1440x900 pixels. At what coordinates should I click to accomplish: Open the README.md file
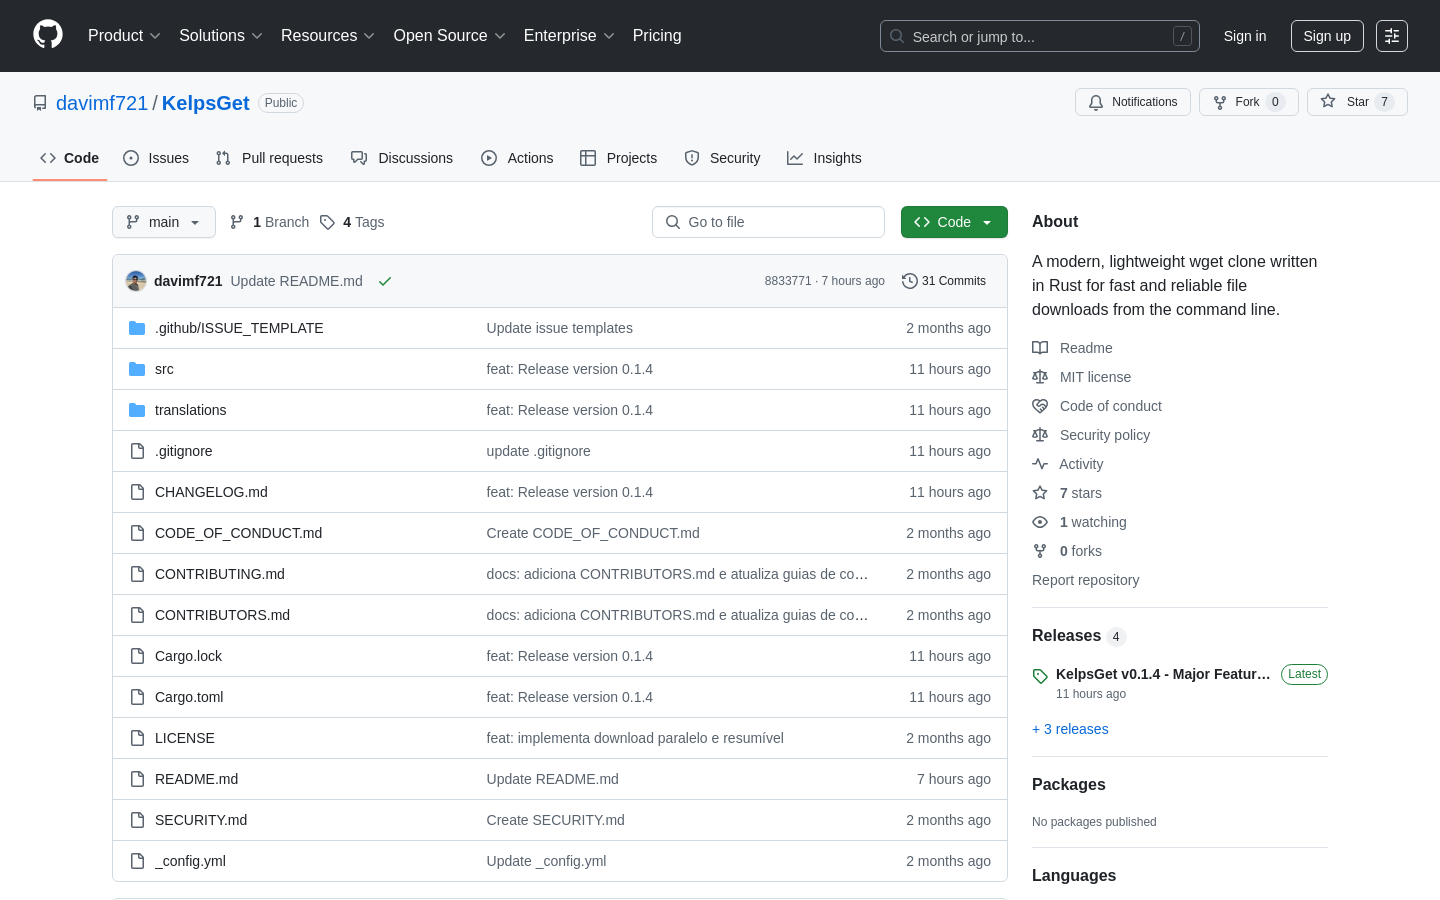(196, 779)
